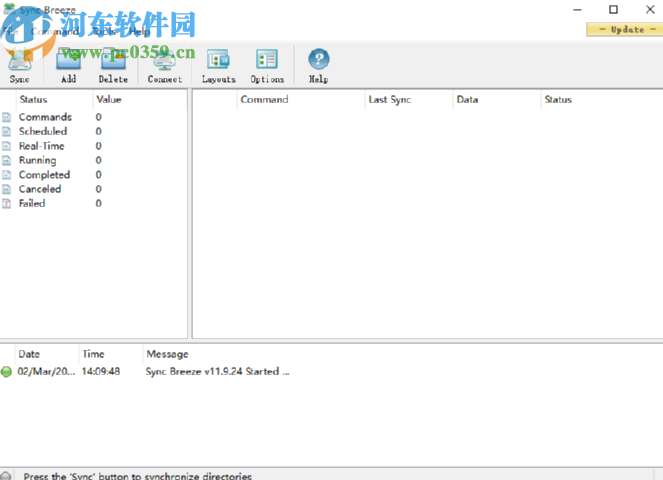The width and height of the screenshot is (663, 480).
Task: Select the Completed status row
Action: [x=93, y=175]
